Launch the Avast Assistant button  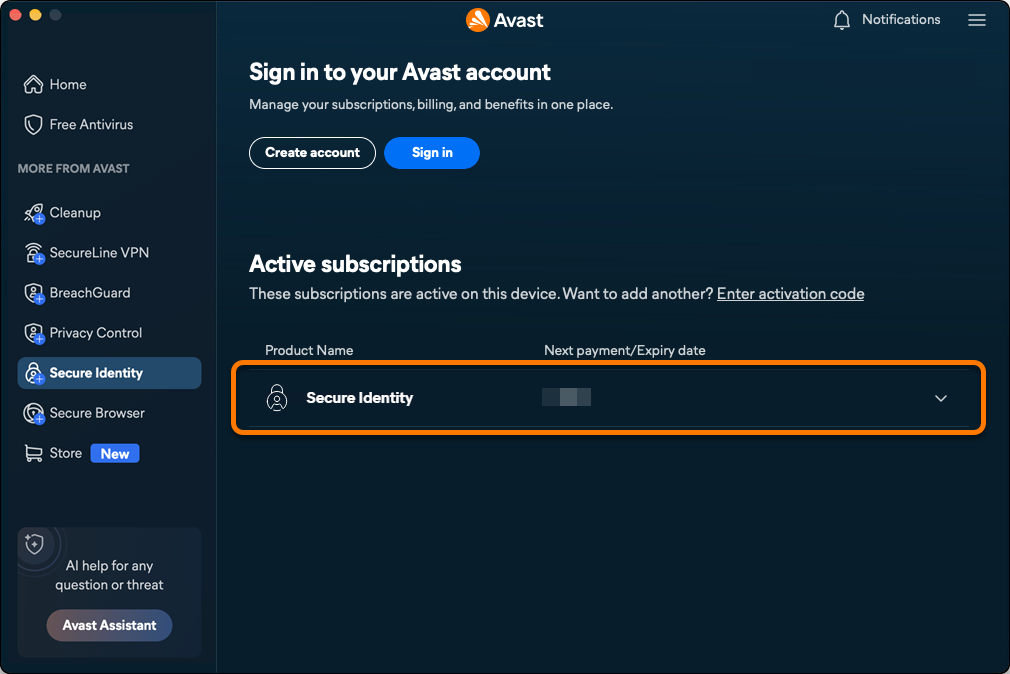[x=110, y=625]
